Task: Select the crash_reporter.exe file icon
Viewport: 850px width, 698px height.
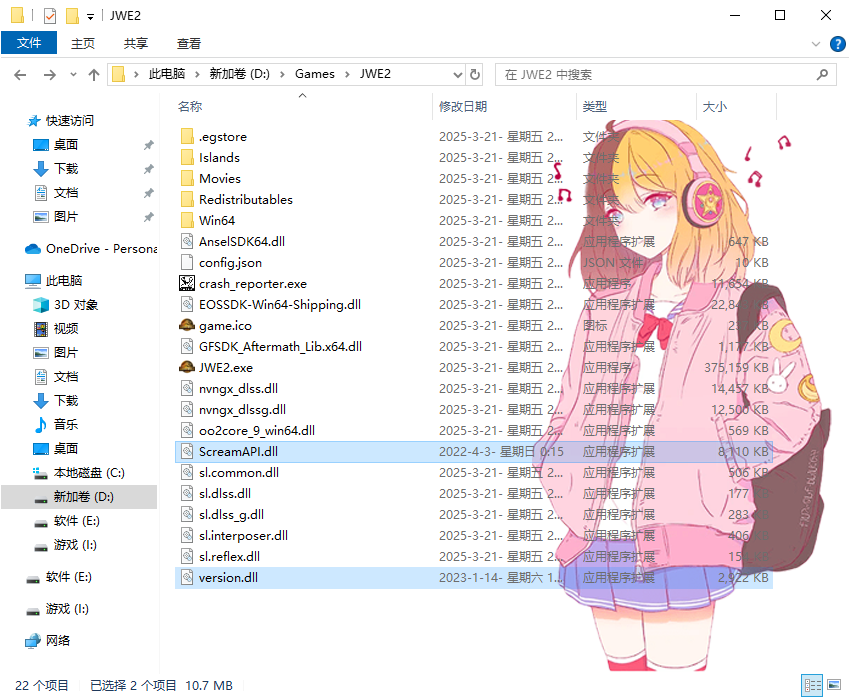Action: [x=186, y=283]
